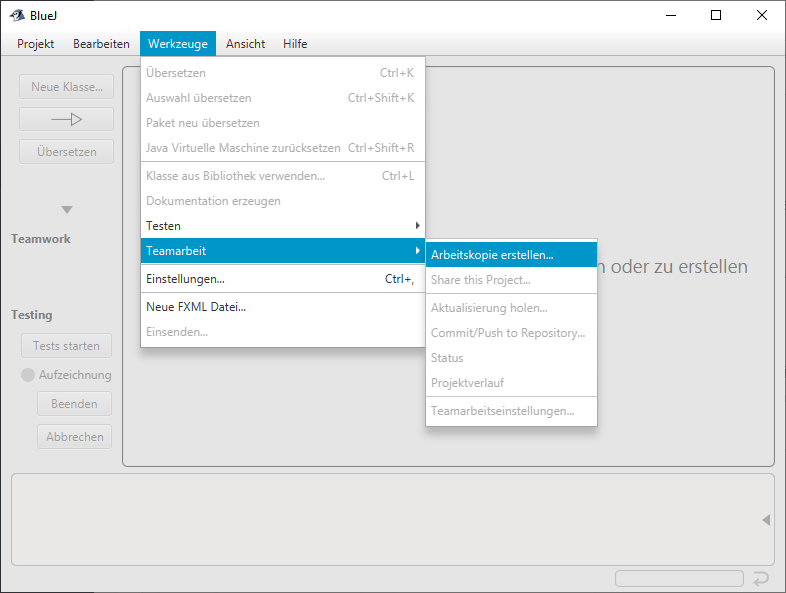
Task: Open the Ansicht menu
Action: [245, 44]
